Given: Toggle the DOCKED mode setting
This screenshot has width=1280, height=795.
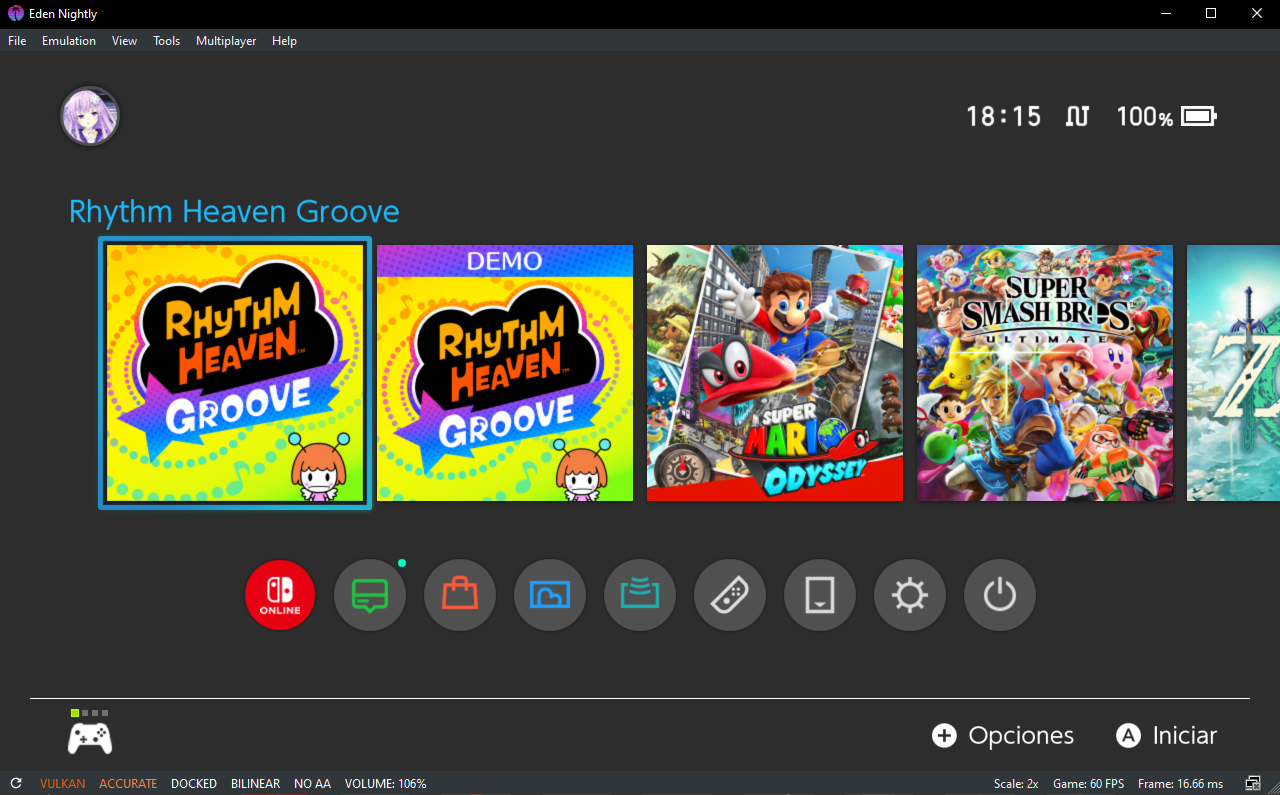Looking at the screenshot, I should 194,784.
